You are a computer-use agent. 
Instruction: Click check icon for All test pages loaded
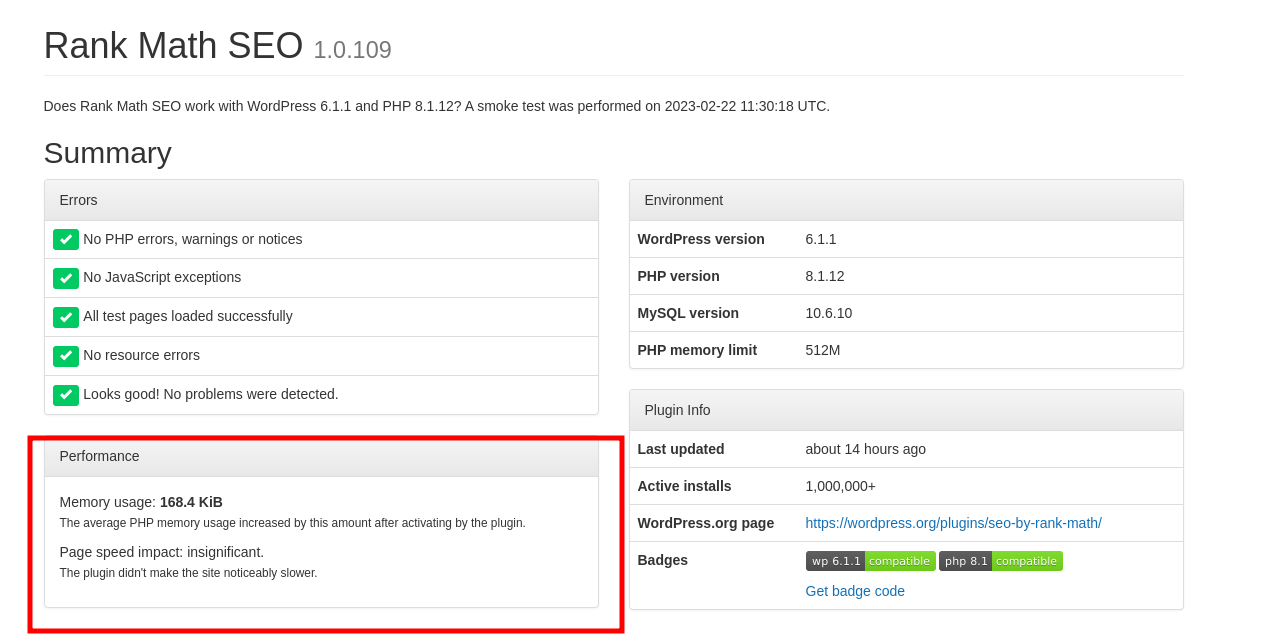(66, 317)
